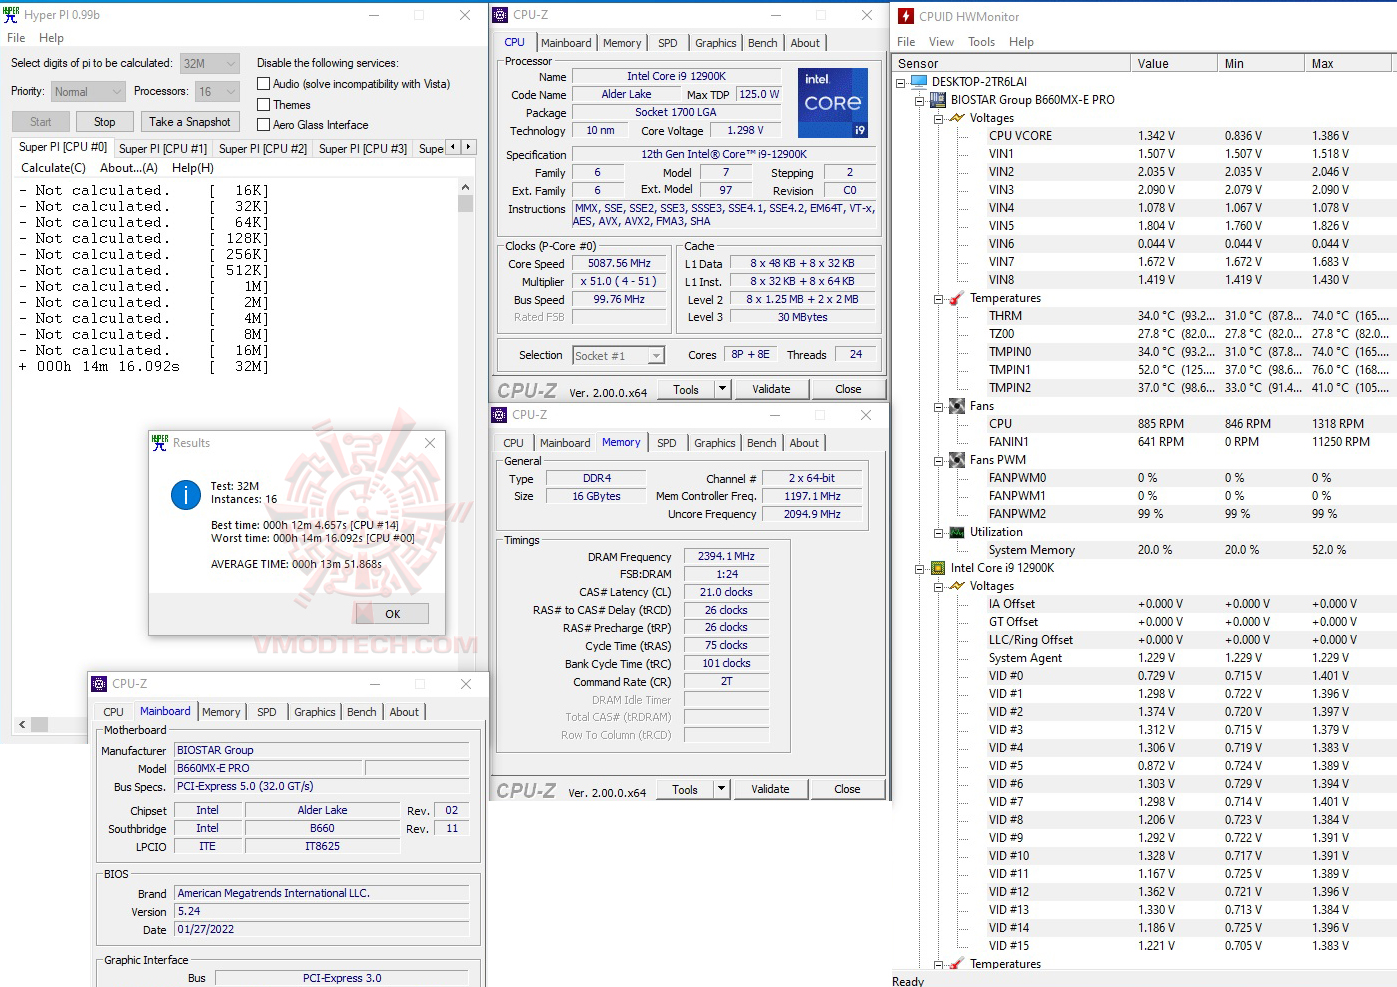The height and width of the screenshot is (987, 1397).
Task: Click the Hyper PI title bar app icon
Action: tap(11, 15)
